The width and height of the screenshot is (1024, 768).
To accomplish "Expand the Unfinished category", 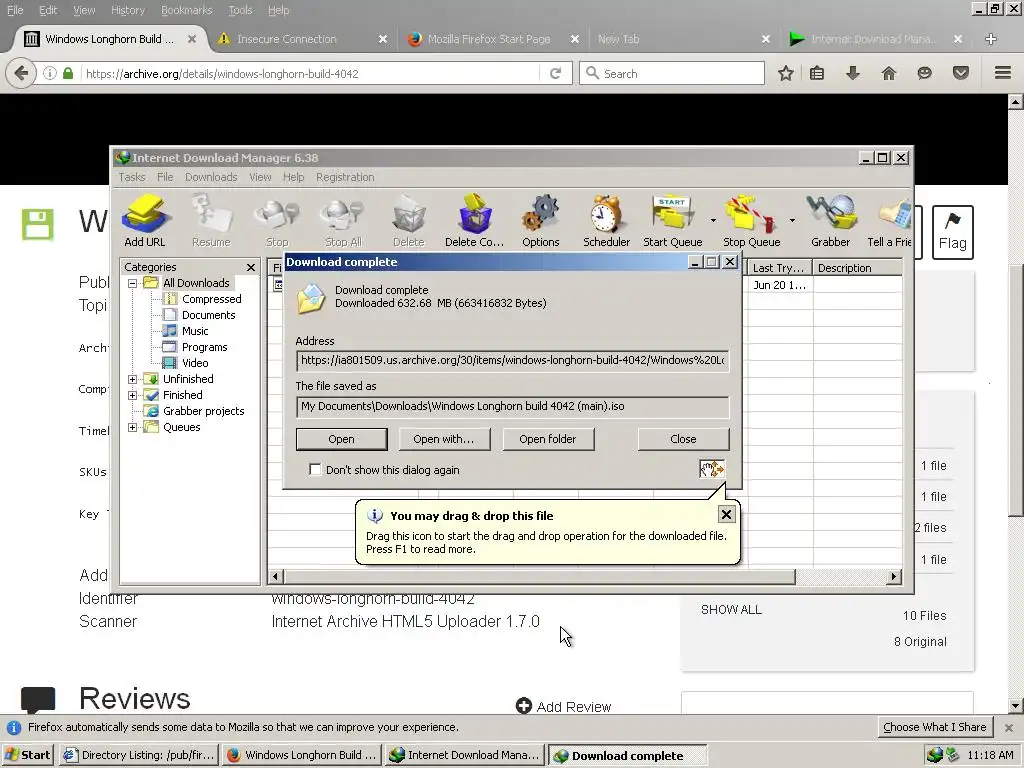I will (x=133, y=379).
